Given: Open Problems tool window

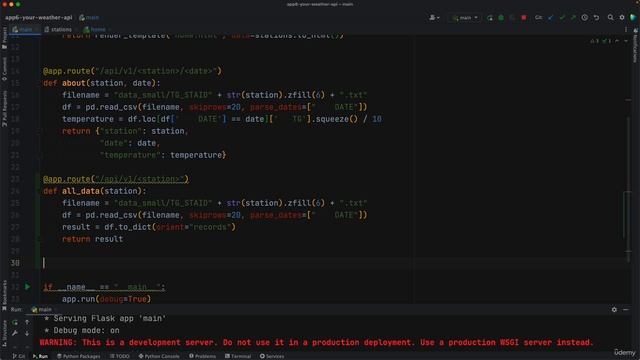Looking at the screenshot, I should click(202, 356).
